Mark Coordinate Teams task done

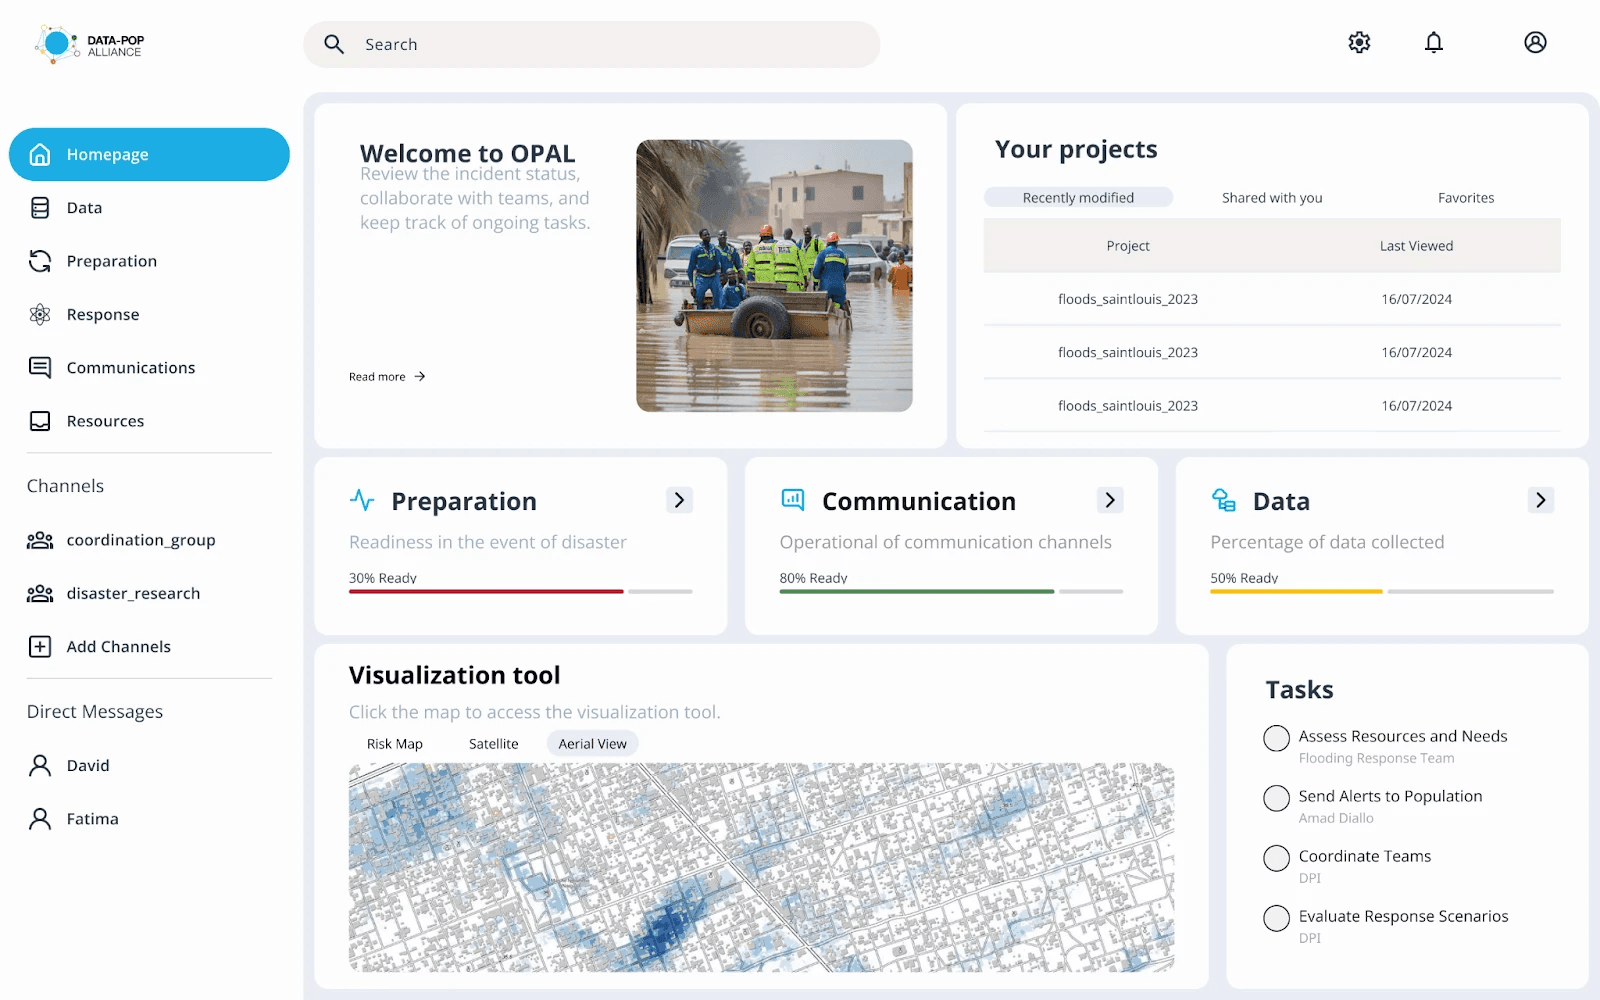1276,858
